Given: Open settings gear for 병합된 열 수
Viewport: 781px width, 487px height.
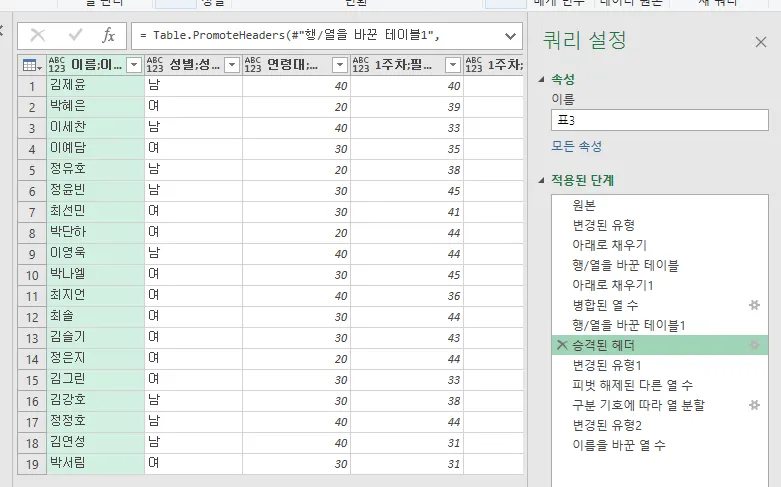Looking at the screenshot, I should (x=754, y=305).
